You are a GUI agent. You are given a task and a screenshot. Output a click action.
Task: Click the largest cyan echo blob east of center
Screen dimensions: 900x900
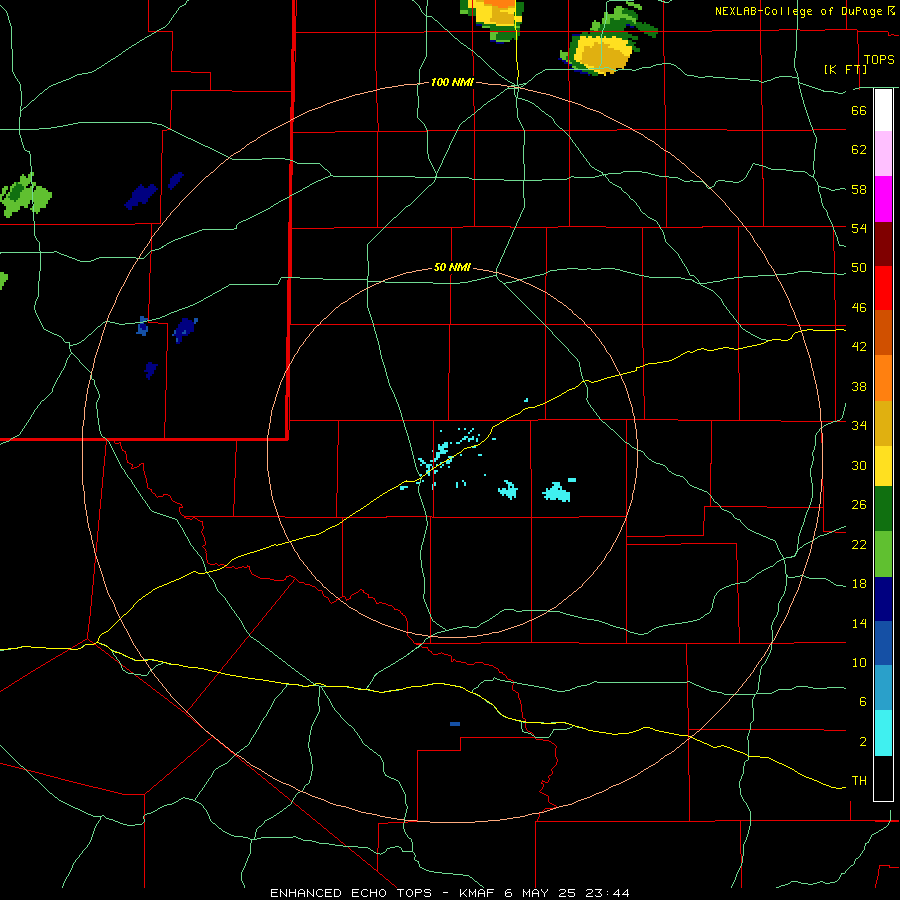tap(556, 492)
